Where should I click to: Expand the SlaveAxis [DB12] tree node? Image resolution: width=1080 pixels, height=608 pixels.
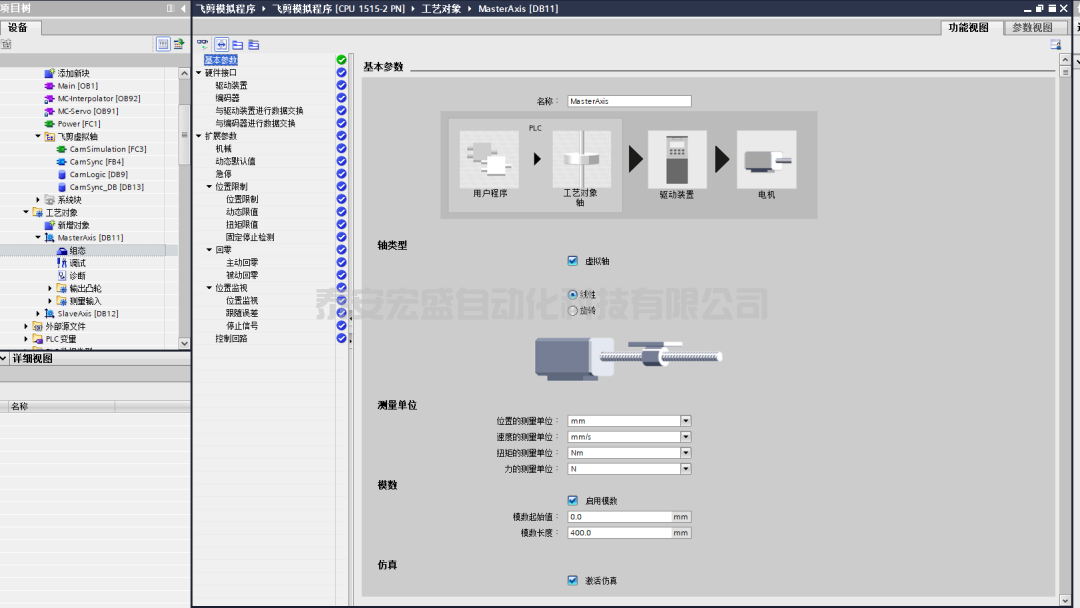(x=39, y=314)
